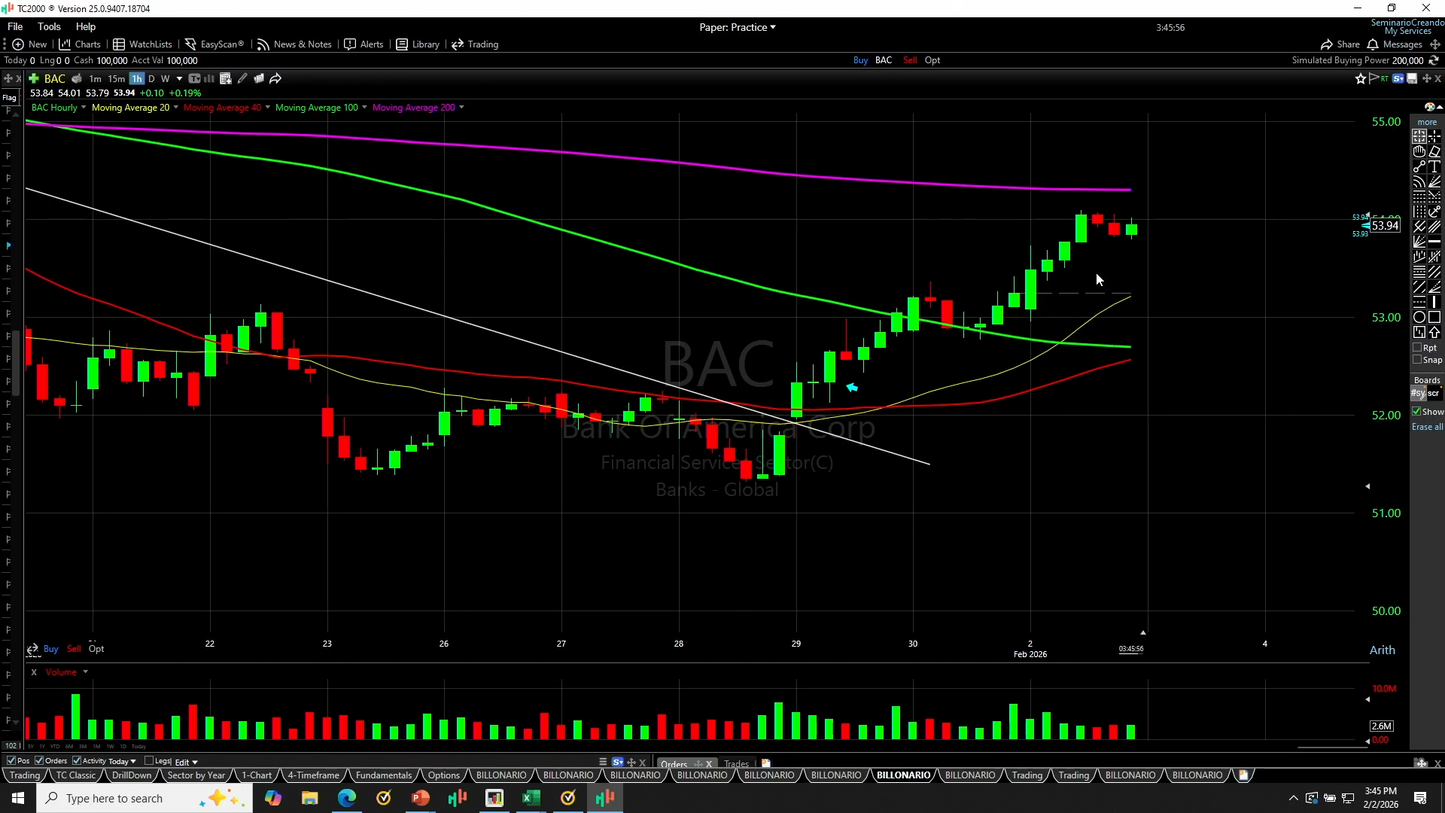
Task: Select the text annotation drawing tool
Action: (1435, 167)
